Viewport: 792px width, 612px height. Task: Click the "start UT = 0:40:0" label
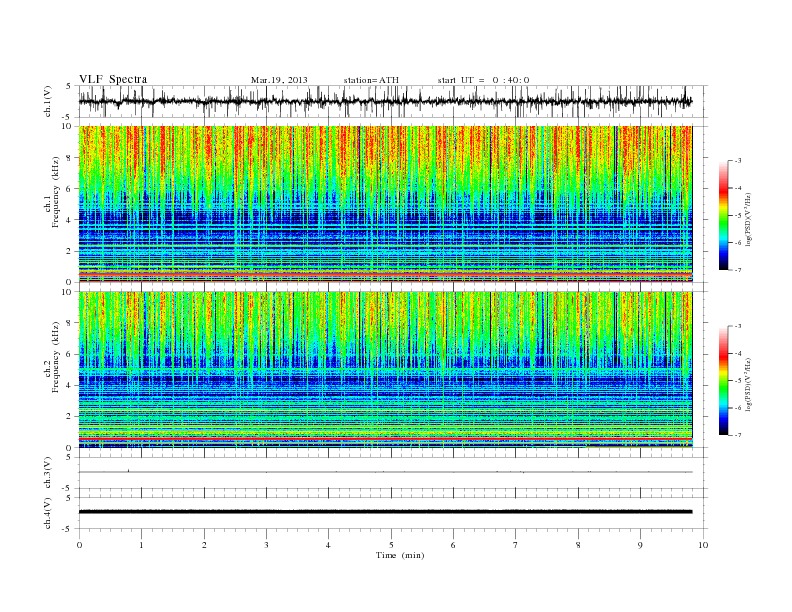[x=483, y=80]
